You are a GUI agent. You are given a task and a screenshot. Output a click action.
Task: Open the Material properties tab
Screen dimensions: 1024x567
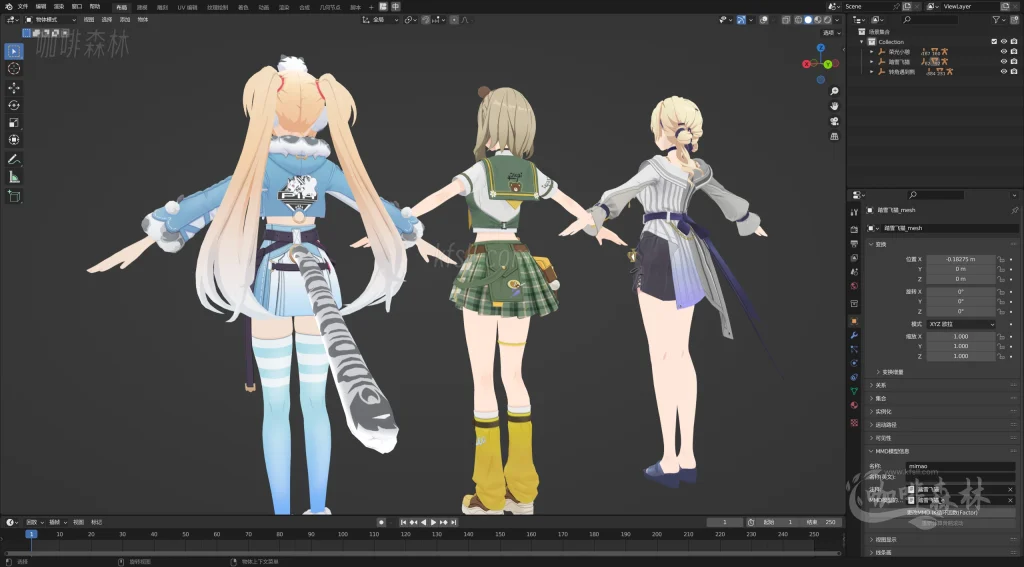[854, 406]
